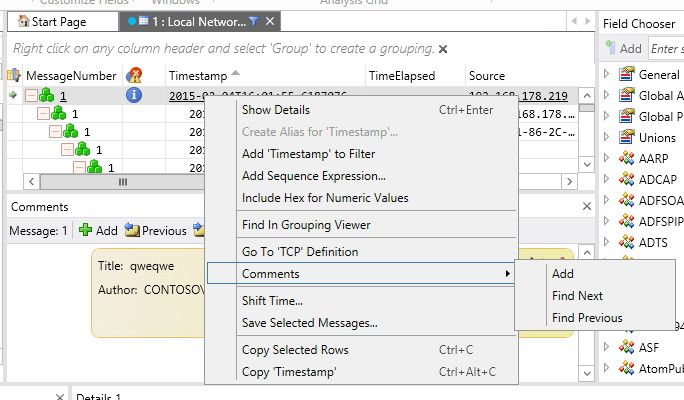The width and height of the screenshot is (684, 400).
Task: Click the Unions folder icon in Field Chooser
Action: pos(627,137)
